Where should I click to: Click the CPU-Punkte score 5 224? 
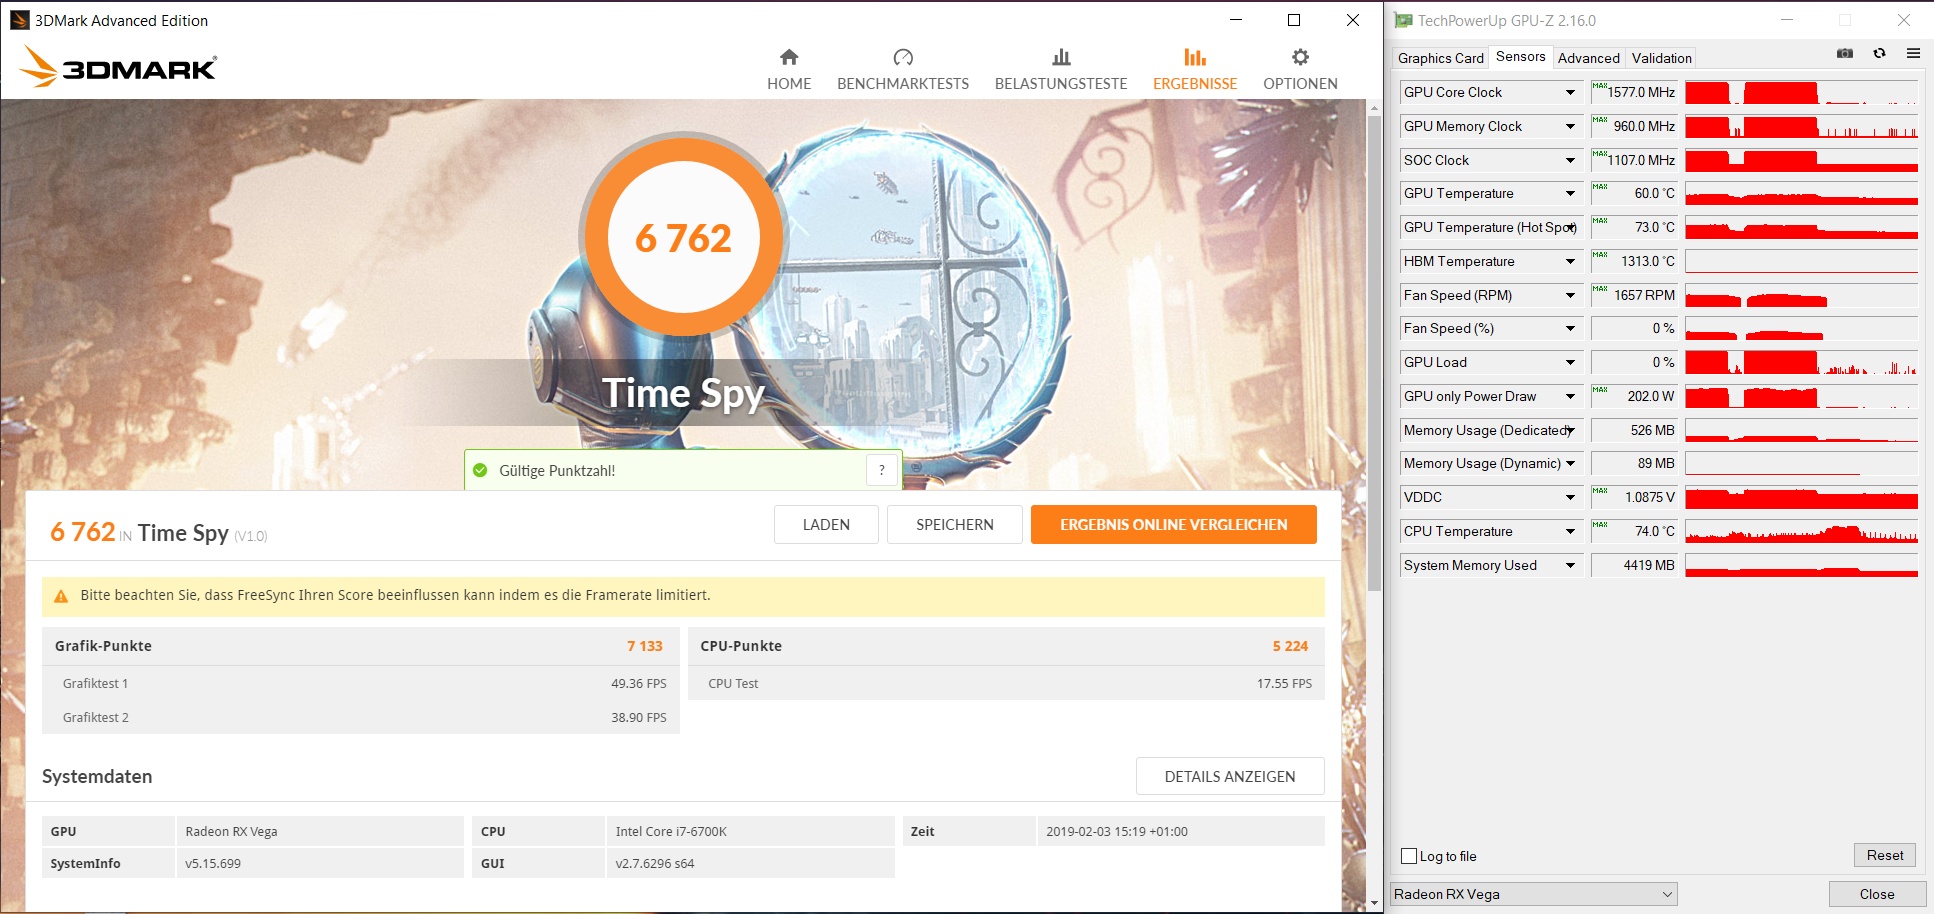point(1290,646)
